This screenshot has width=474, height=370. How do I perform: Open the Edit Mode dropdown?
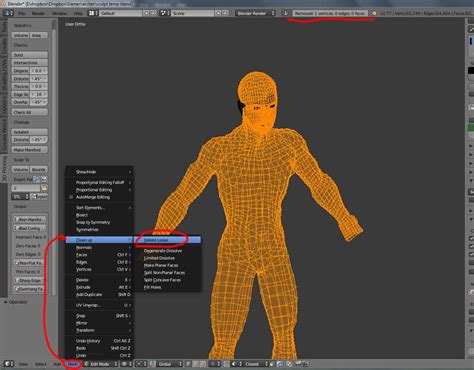(101, 364)
